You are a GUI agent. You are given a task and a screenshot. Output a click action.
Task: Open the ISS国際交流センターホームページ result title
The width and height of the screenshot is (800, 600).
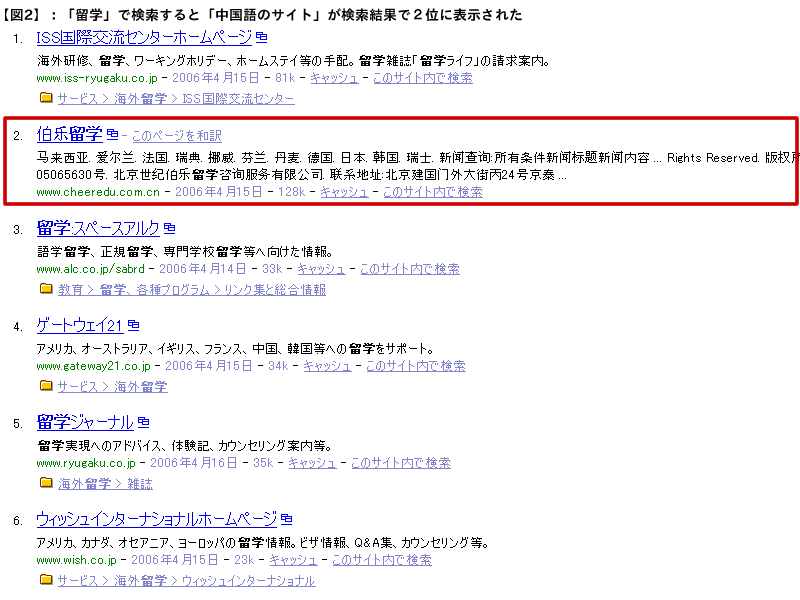(143, 38)
